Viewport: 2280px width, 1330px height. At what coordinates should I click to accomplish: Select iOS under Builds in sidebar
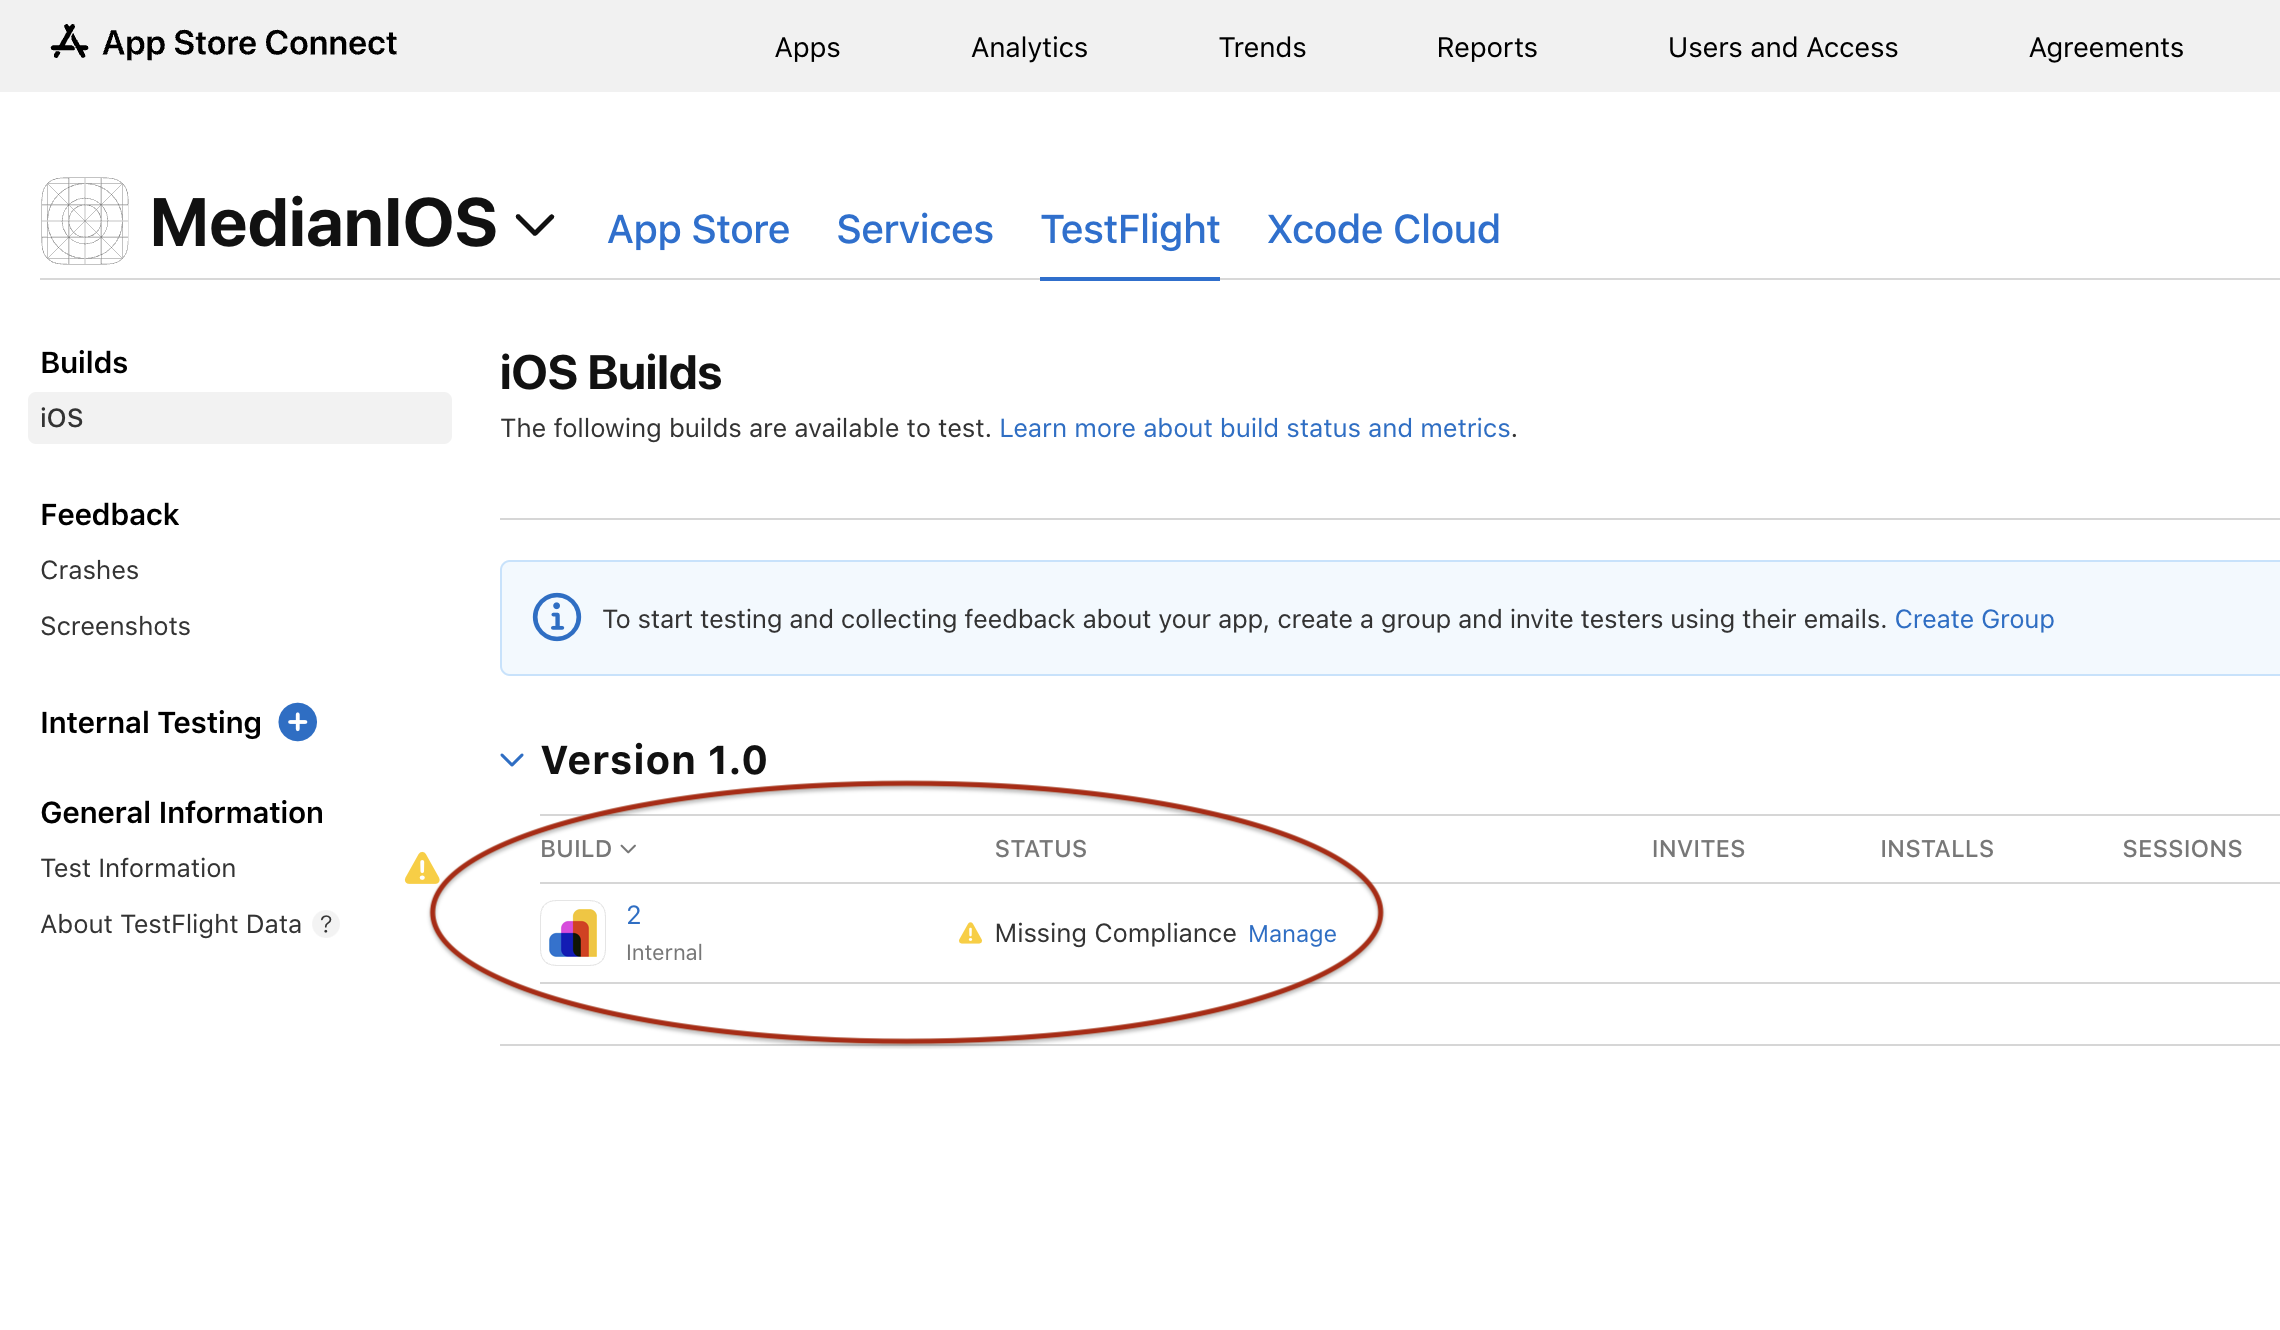coord(240,418)
